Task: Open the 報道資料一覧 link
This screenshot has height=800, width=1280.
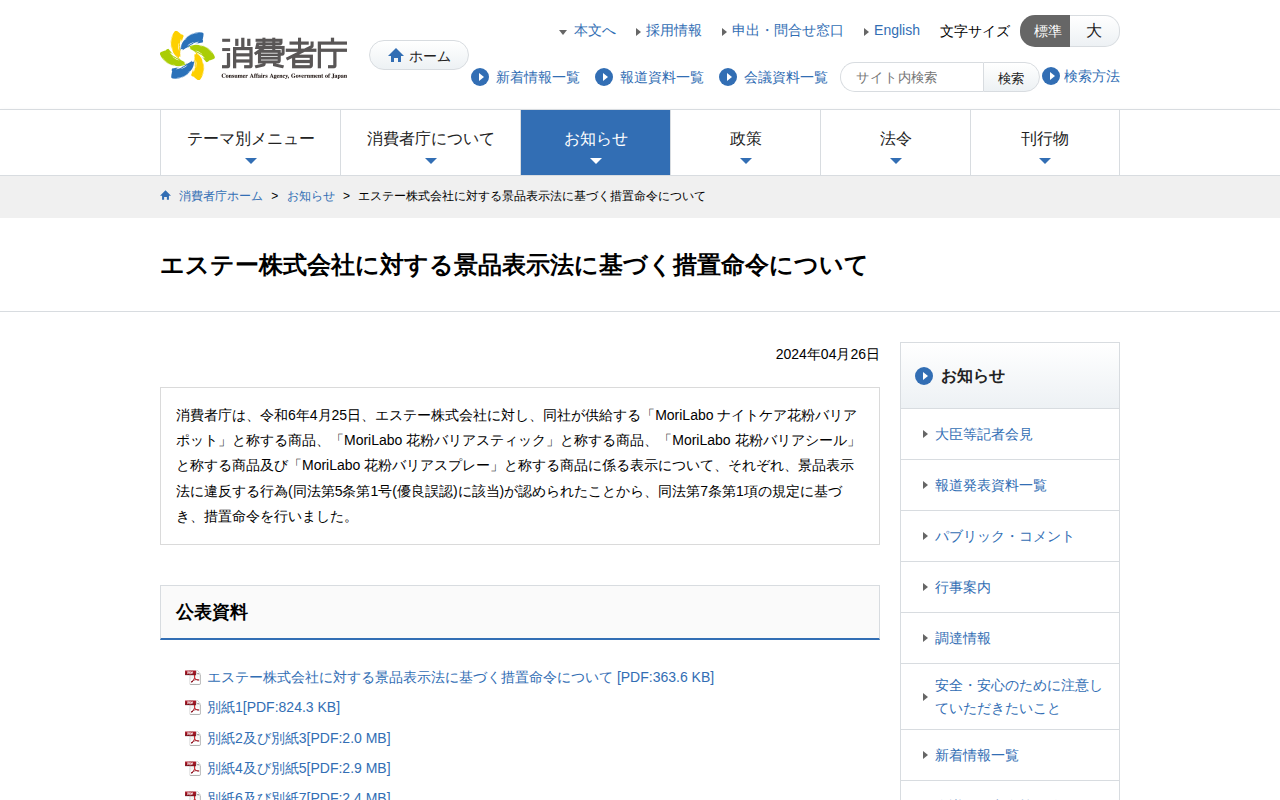Action: pos(662,77)
